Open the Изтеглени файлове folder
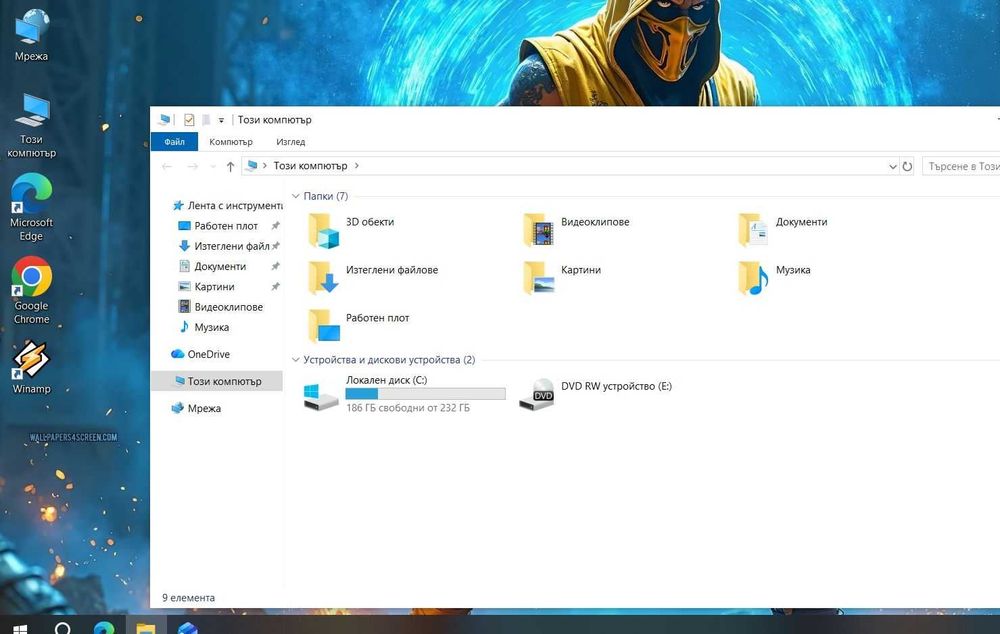The width and height of the screenshot is (1000, 634). [373, 277]
